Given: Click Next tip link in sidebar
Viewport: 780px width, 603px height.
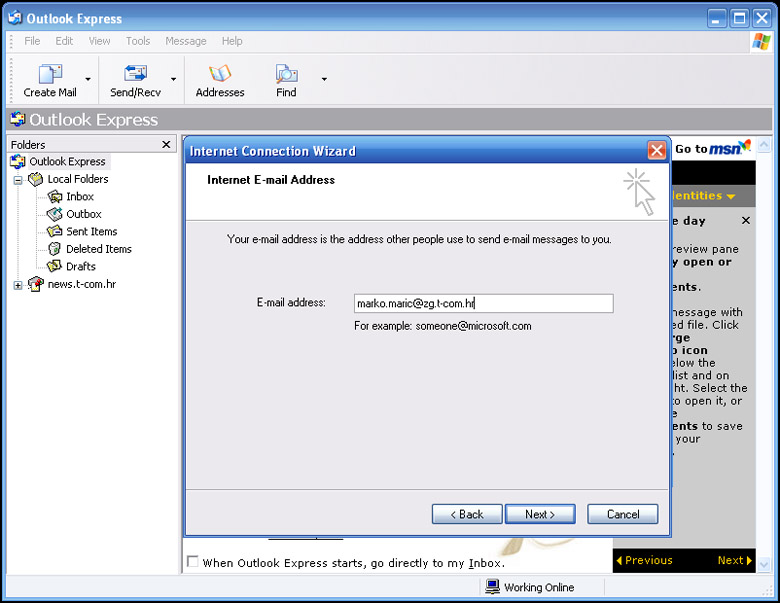Looking at the screenshot, I should 735,560.
